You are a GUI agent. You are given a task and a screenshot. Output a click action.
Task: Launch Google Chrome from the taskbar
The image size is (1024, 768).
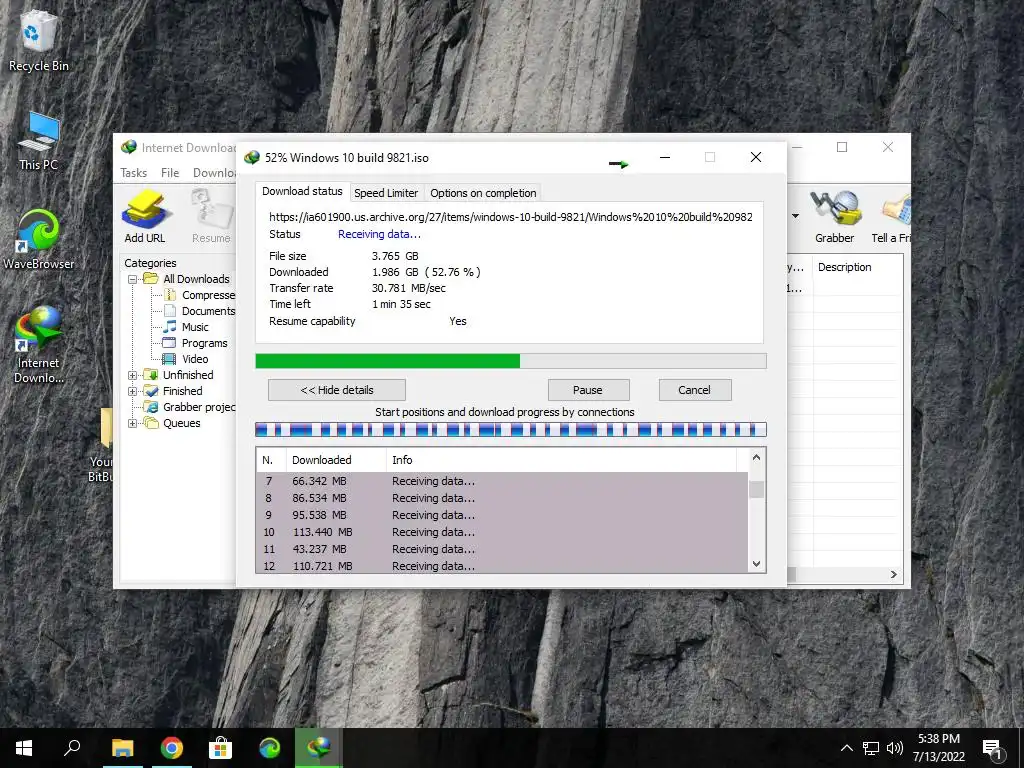click(172, 748)
